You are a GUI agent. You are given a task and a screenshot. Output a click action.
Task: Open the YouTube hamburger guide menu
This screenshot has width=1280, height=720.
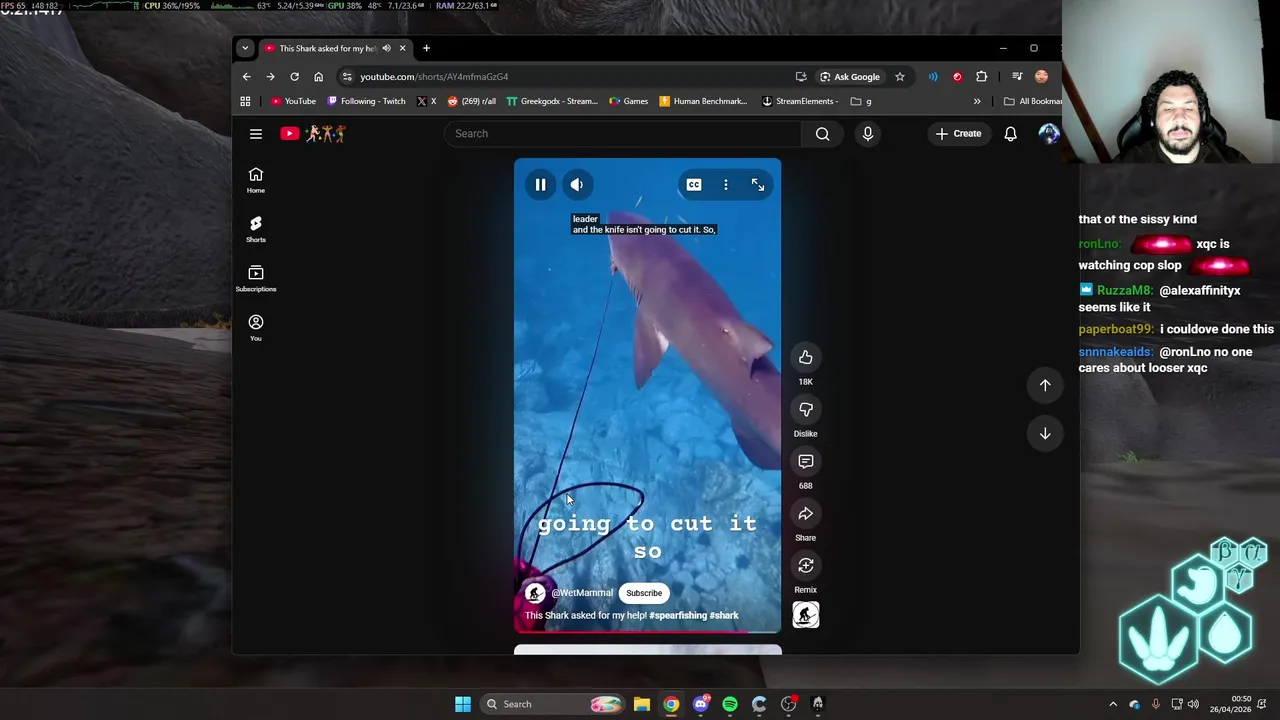tap(256, 134)
